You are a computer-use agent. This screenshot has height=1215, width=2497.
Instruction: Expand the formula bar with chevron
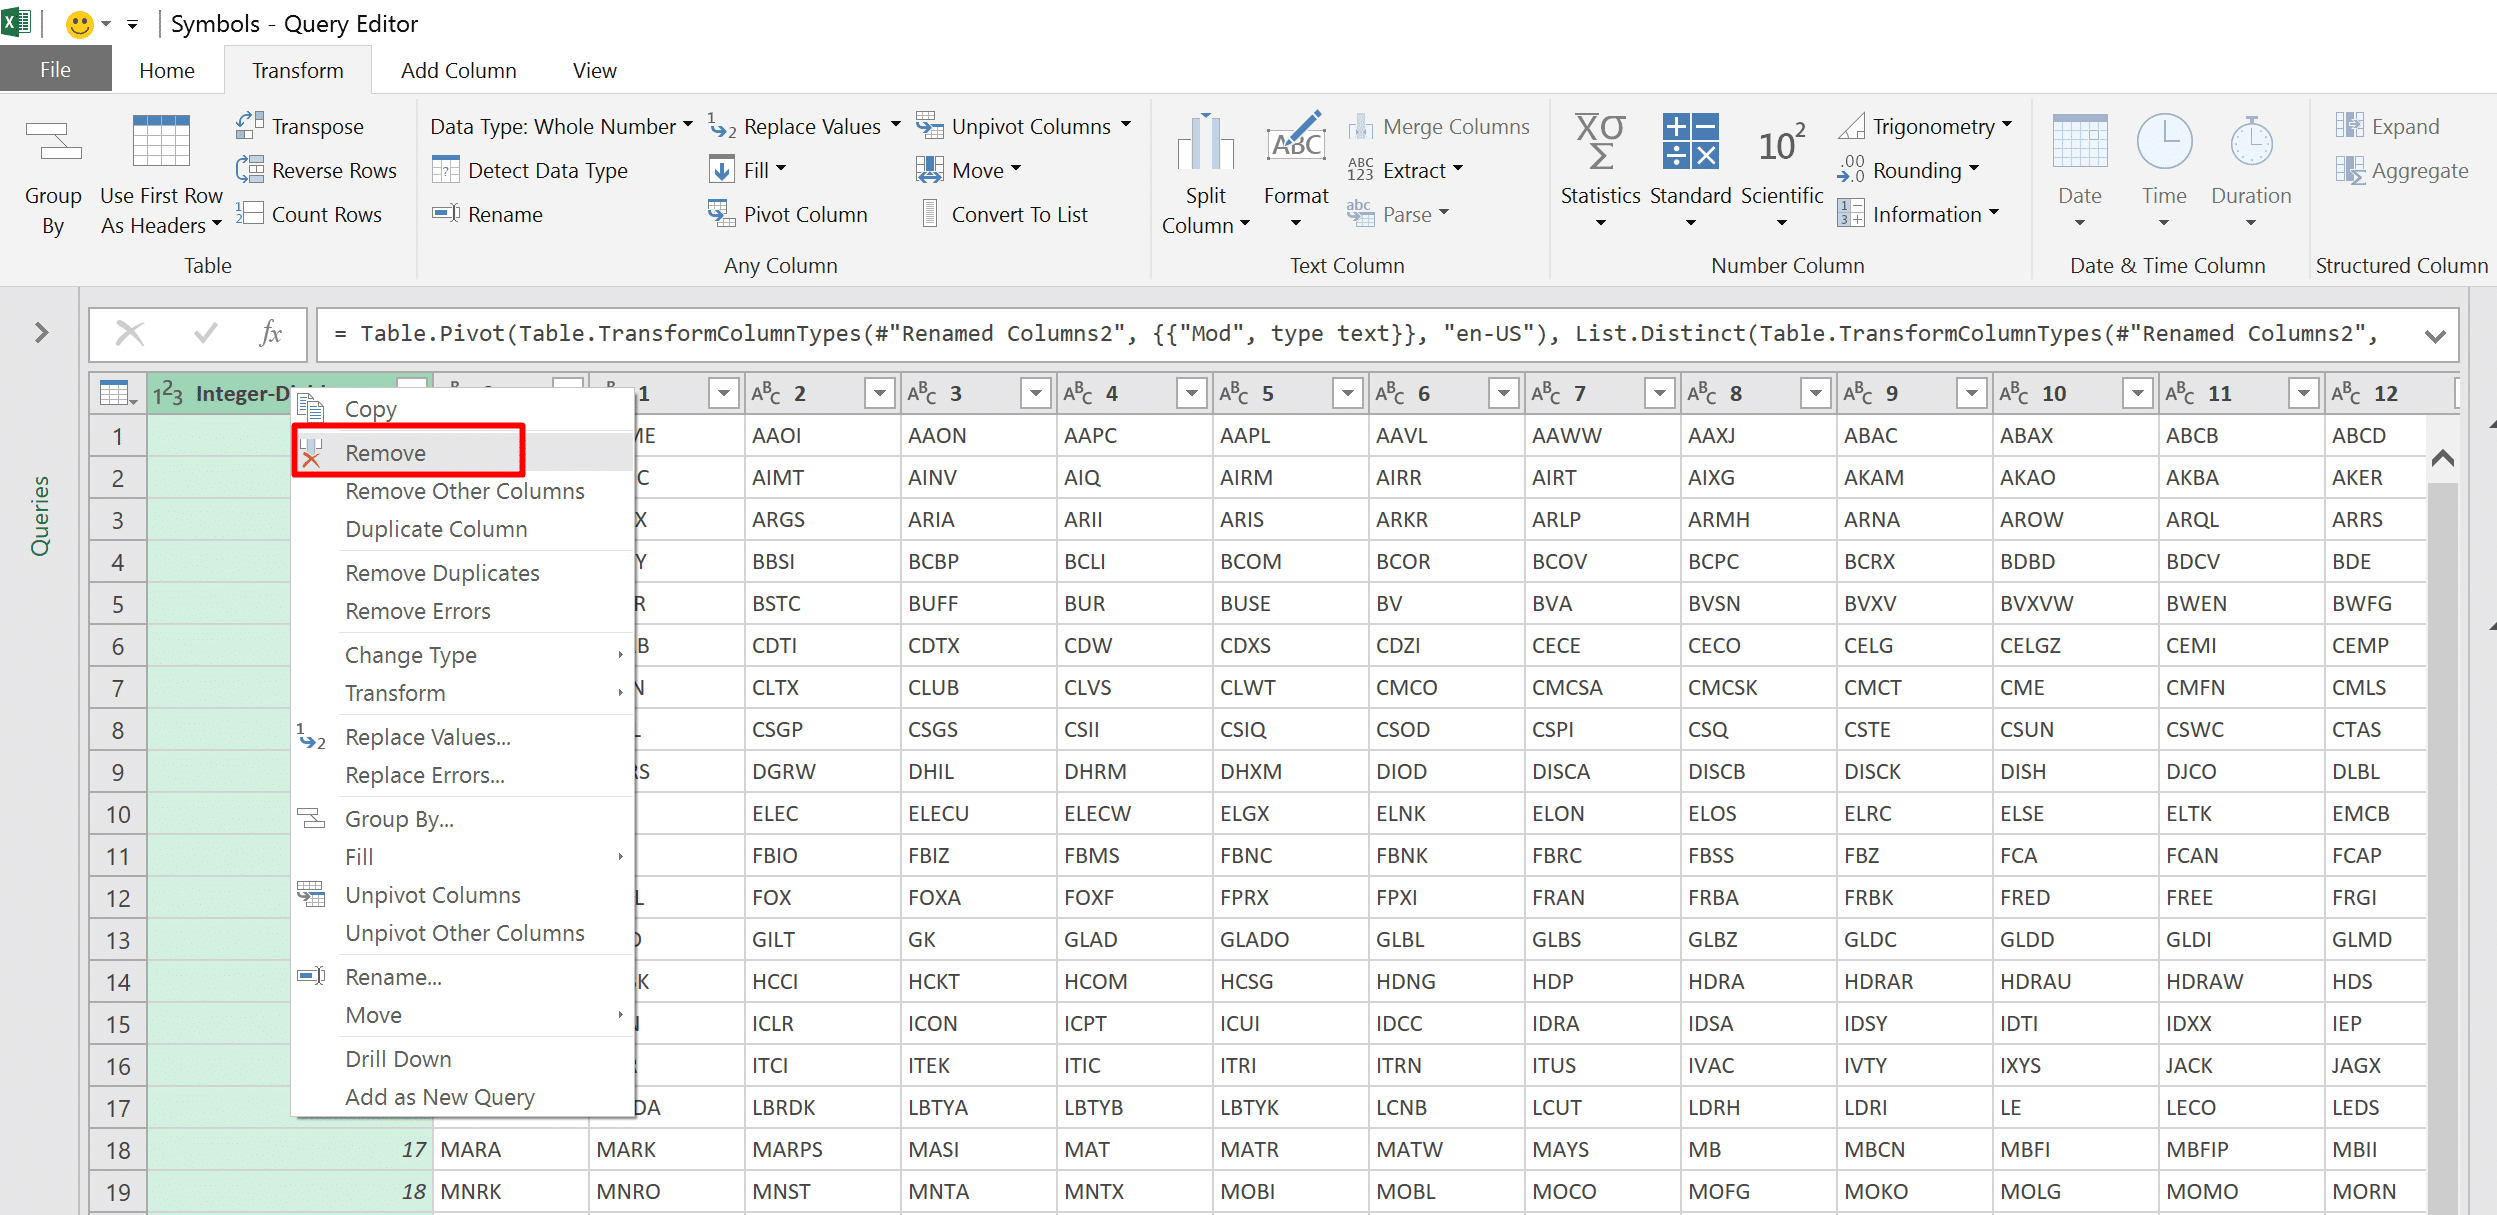click(2435, 336)
